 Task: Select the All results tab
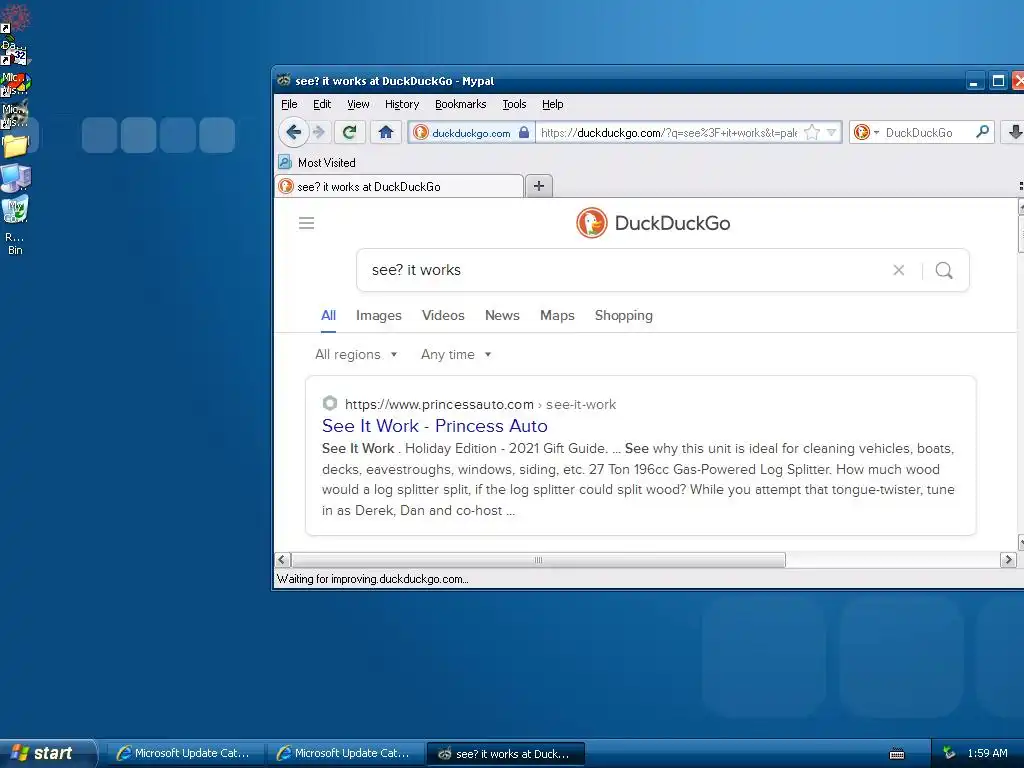[x=328, y=315]
